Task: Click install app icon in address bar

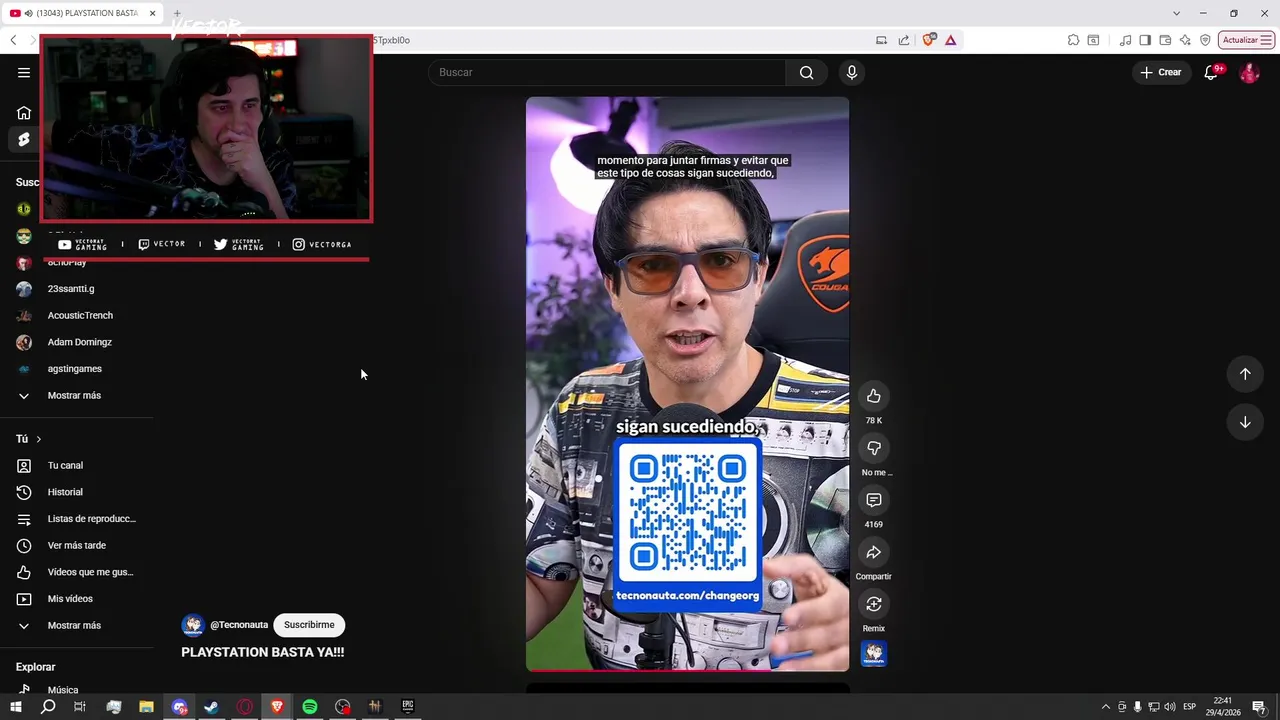Action: (881, 40)
